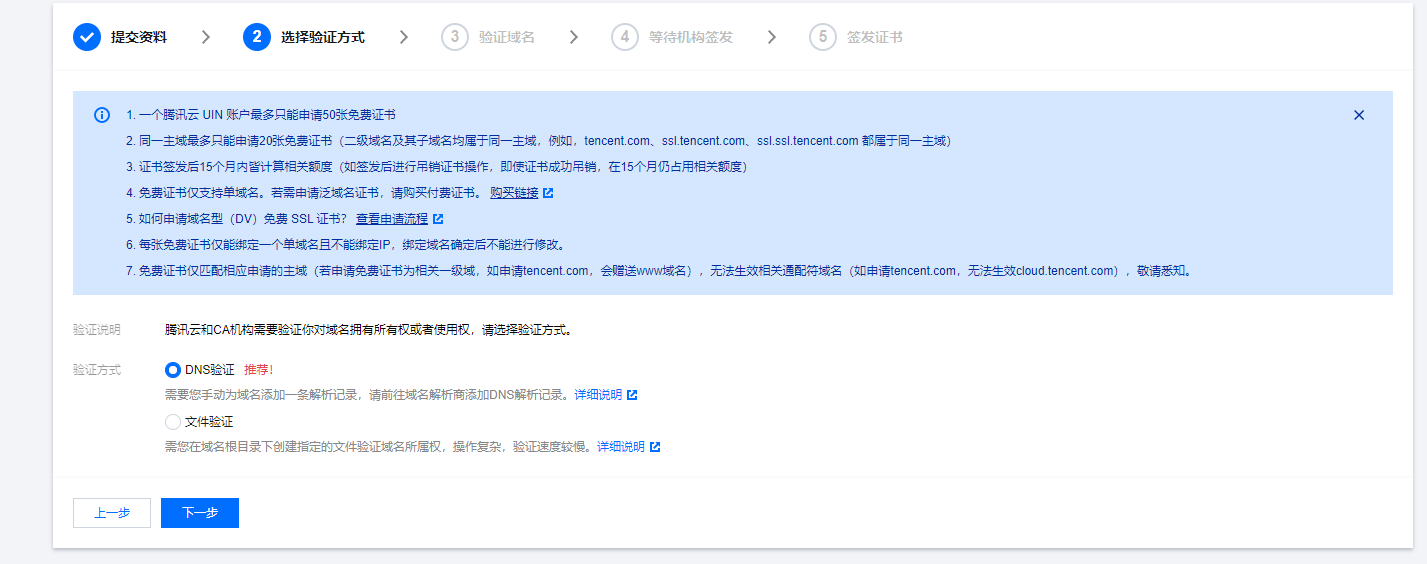1427x564 pixels.
Task: Click chevron arrow after 等待机构签发 step
Action: point(772,38)
